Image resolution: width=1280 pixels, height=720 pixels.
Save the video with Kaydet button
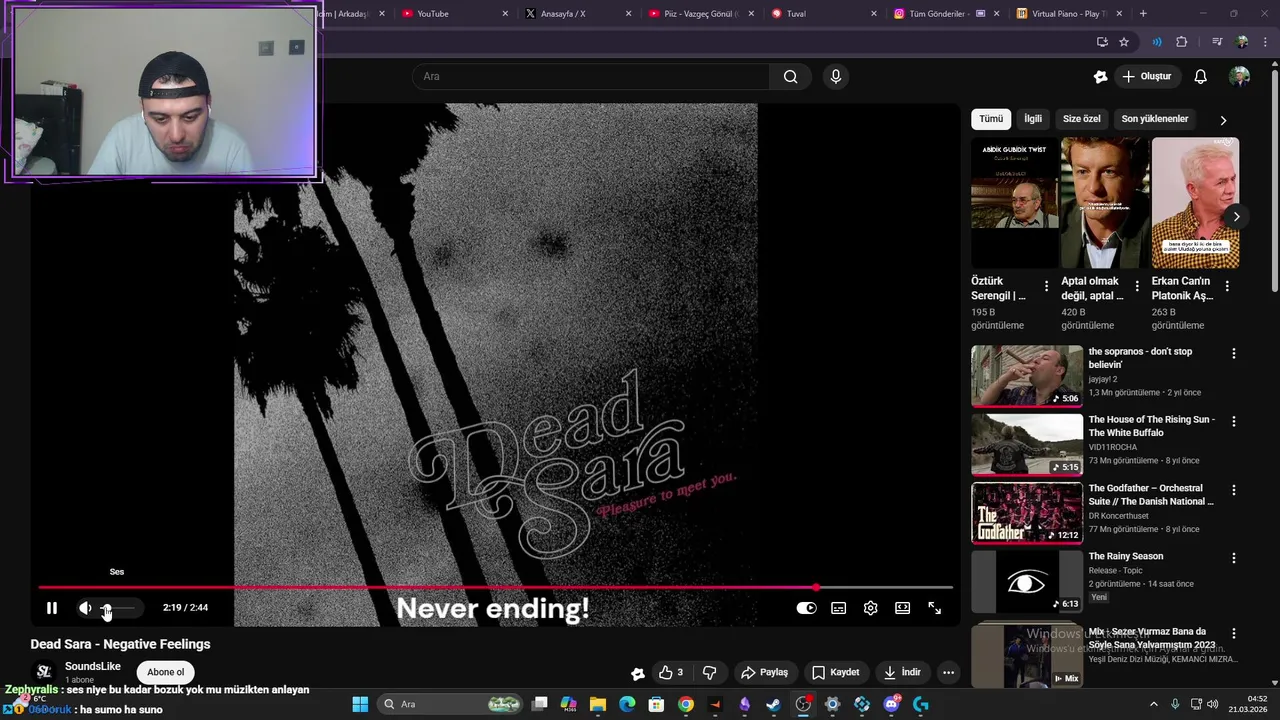(836, 672)
